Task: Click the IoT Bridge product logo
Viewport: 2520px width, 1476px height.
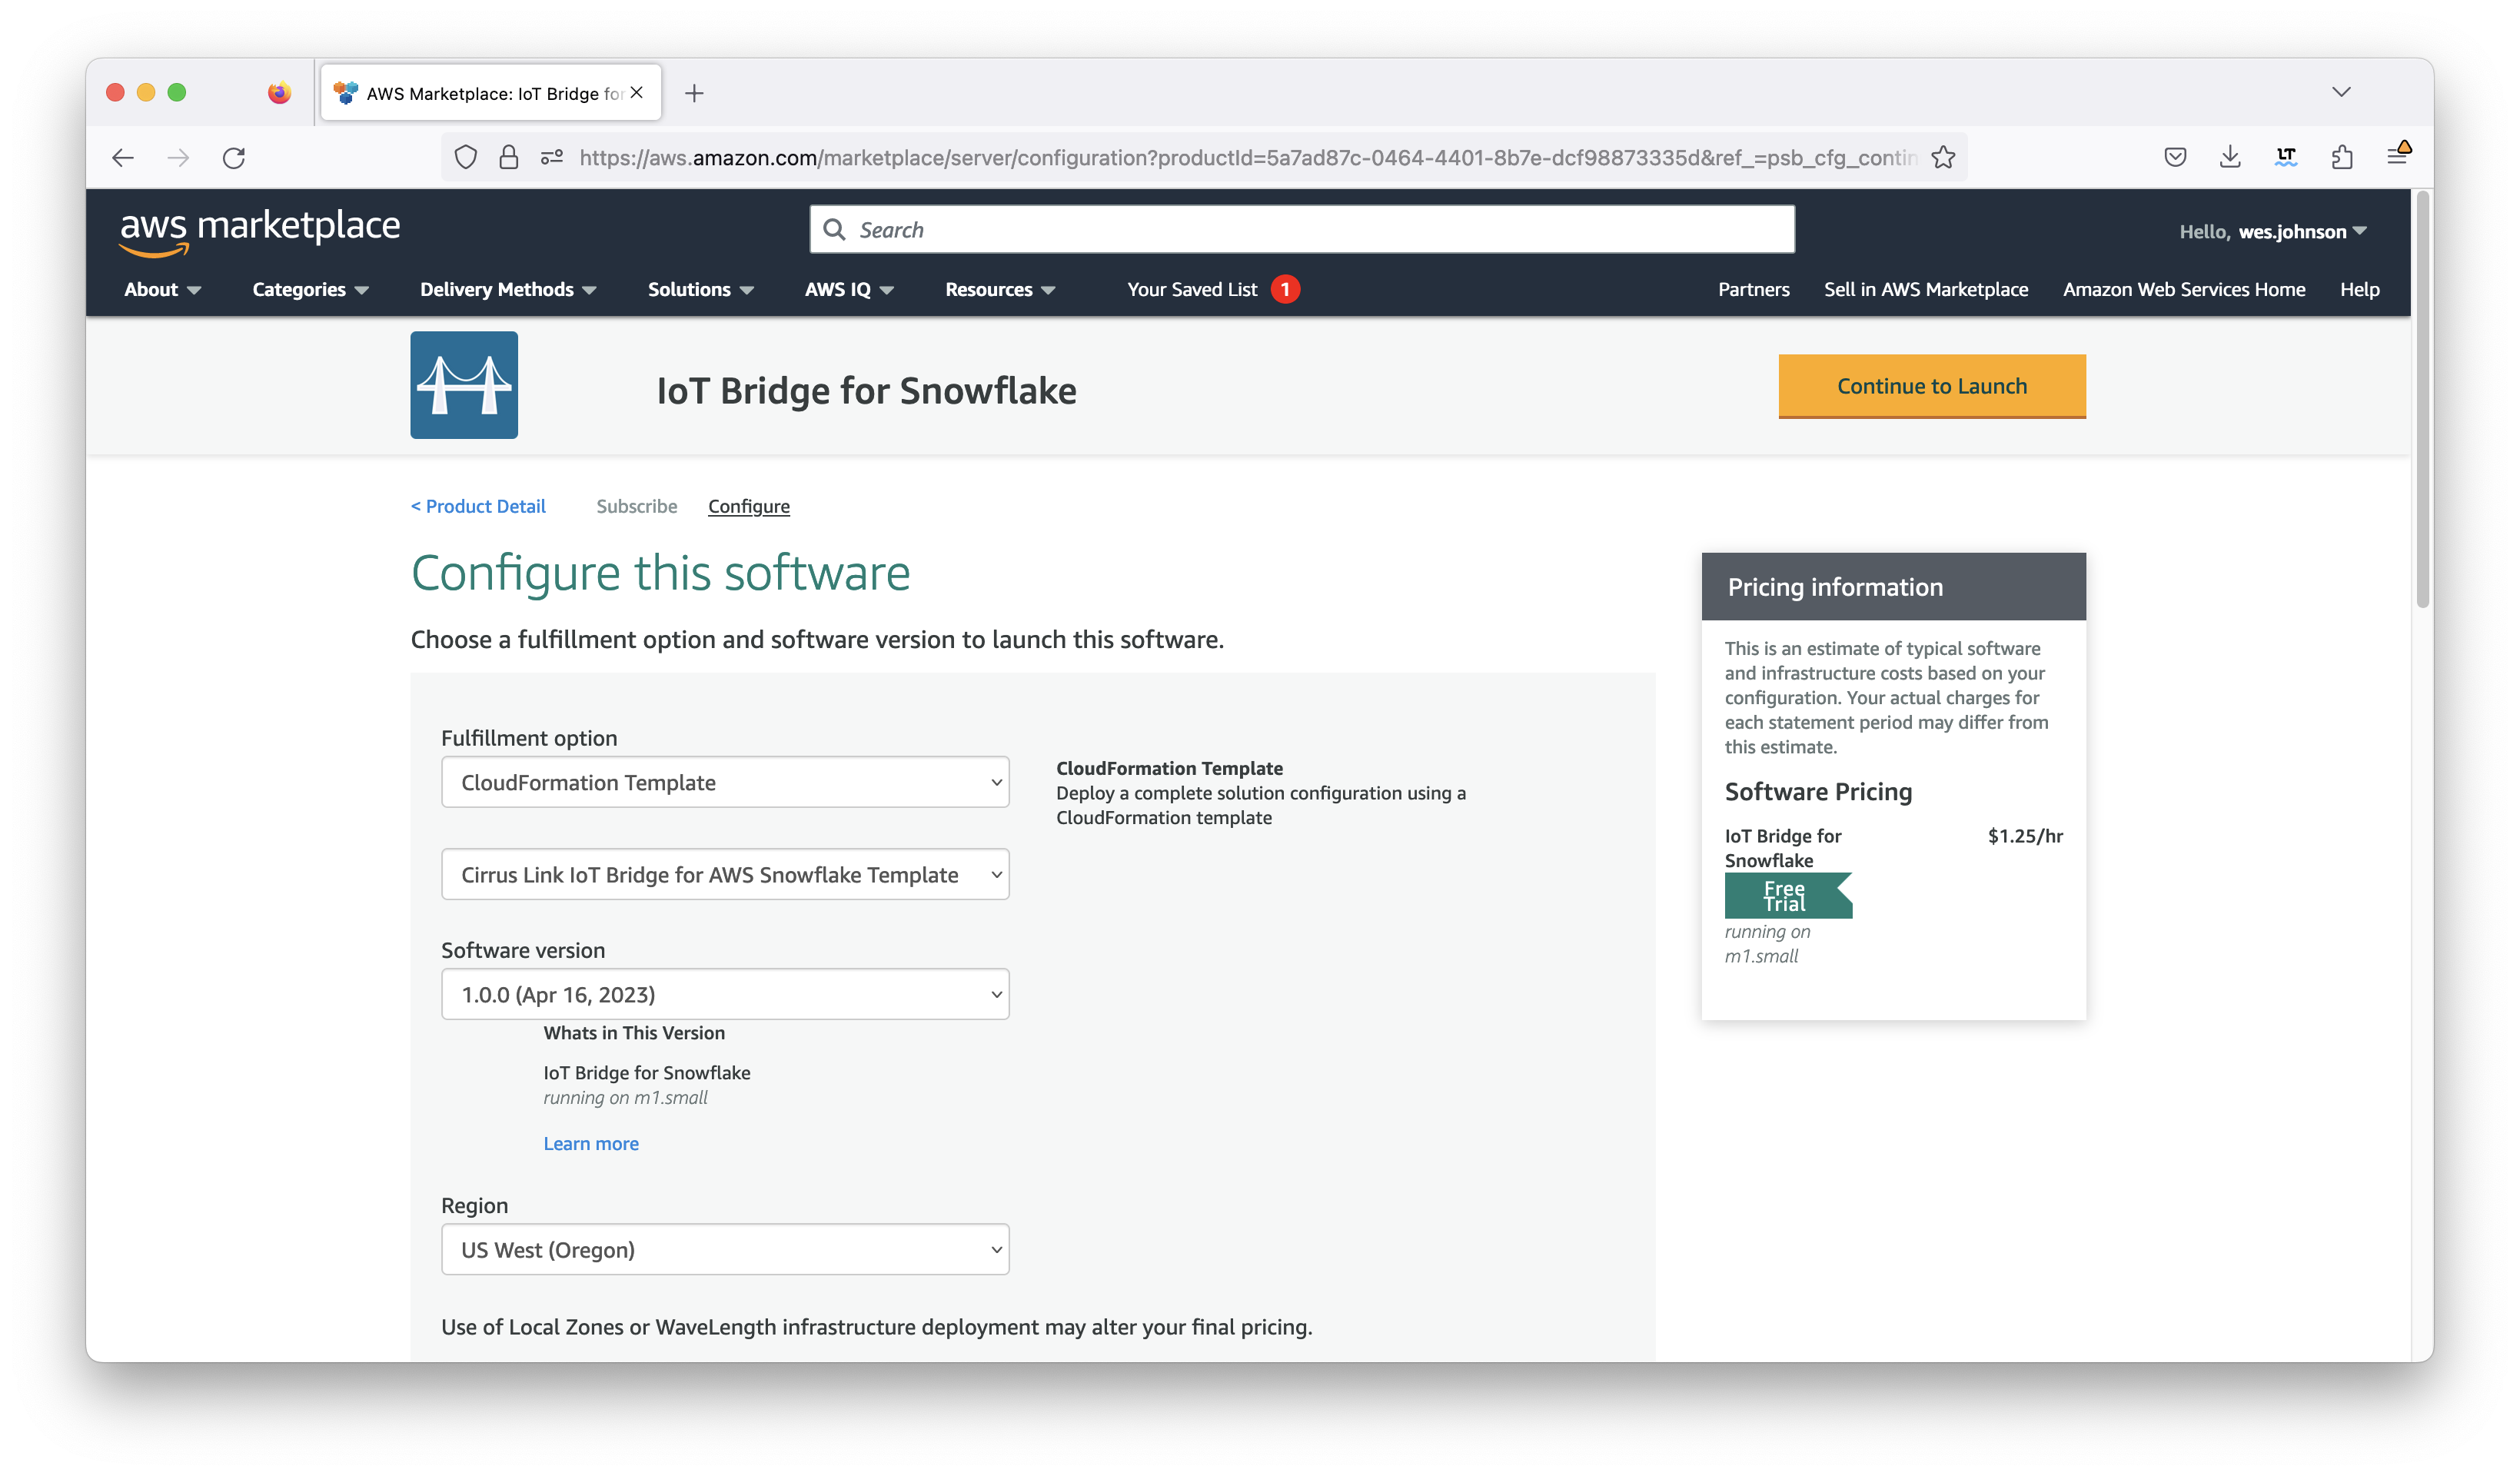Action: point(464,385)
